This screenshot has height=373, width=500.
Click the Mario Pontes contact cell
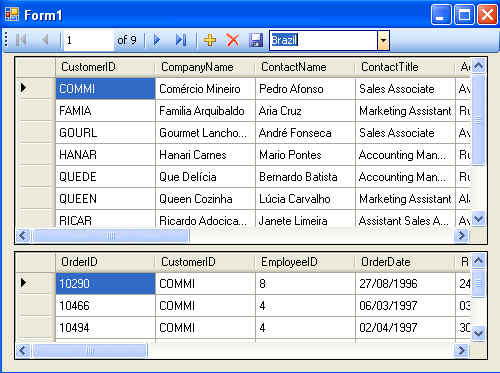(x=305, y=155)
